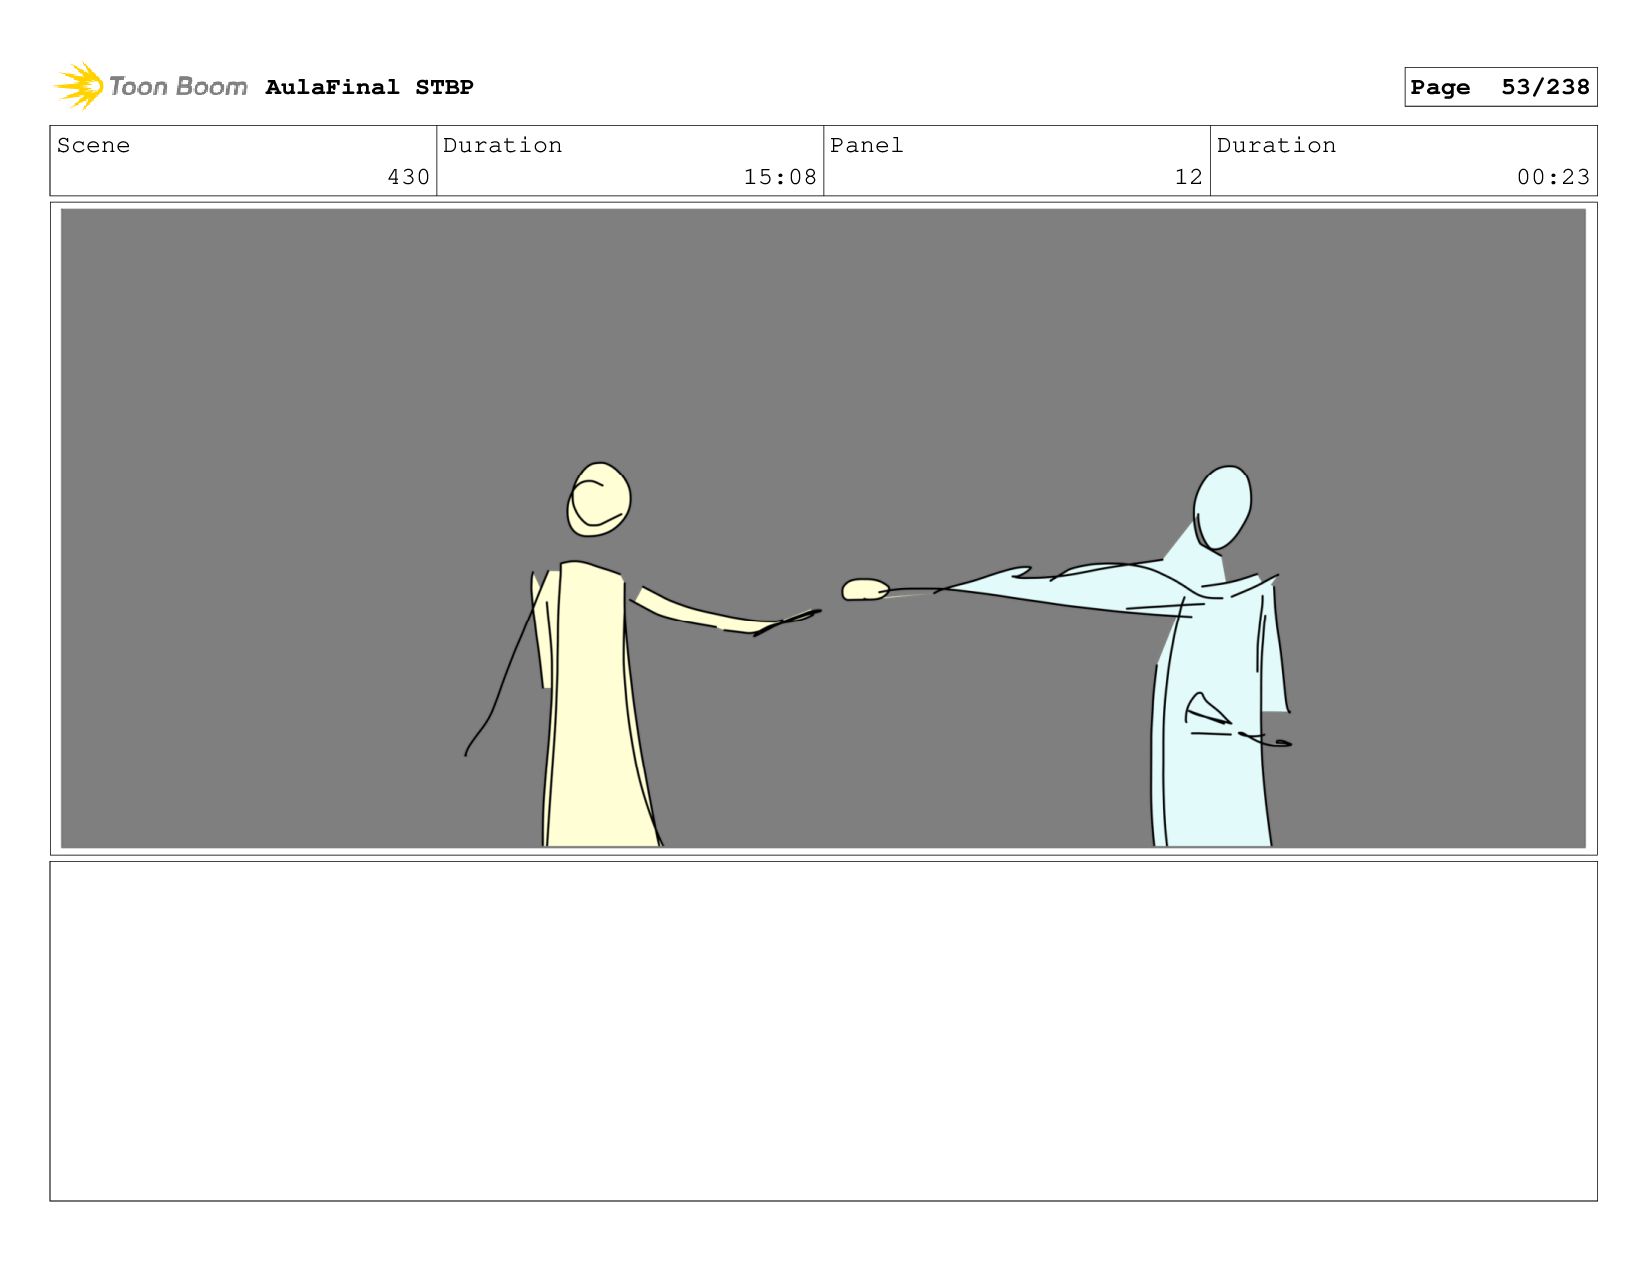Click the 'Page 53/238' page indicator

pos(1500,87)
